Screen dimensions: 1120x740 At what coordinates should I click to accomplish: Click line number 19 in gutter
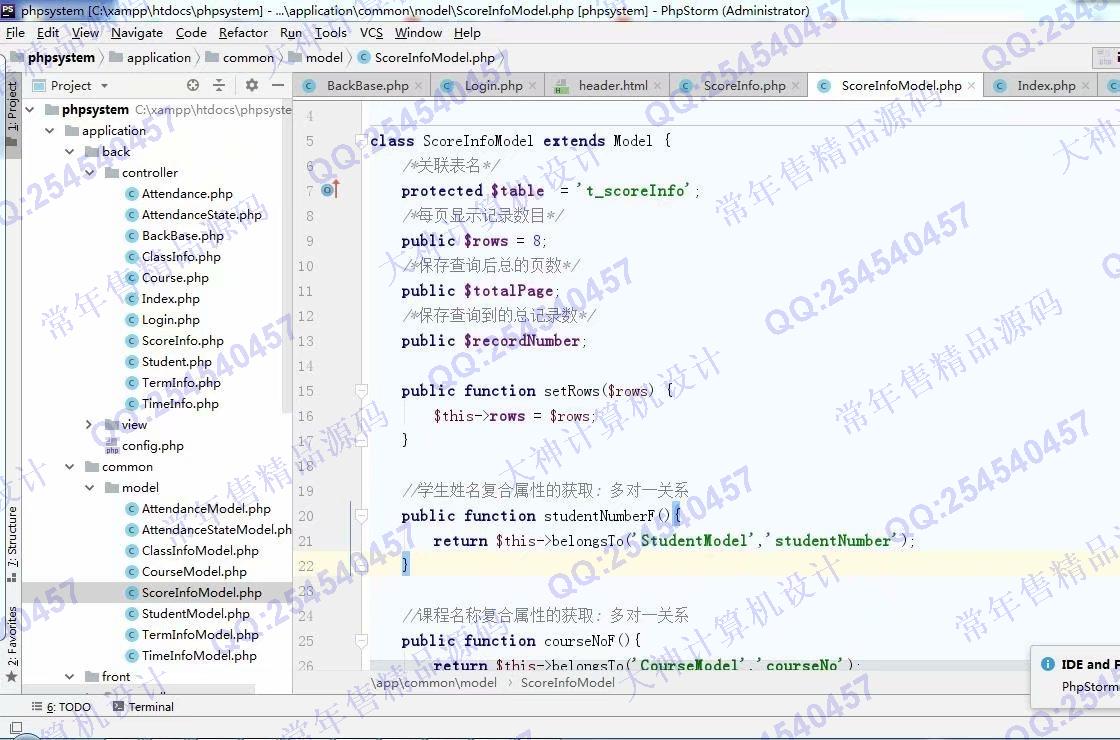click(306, 491)
